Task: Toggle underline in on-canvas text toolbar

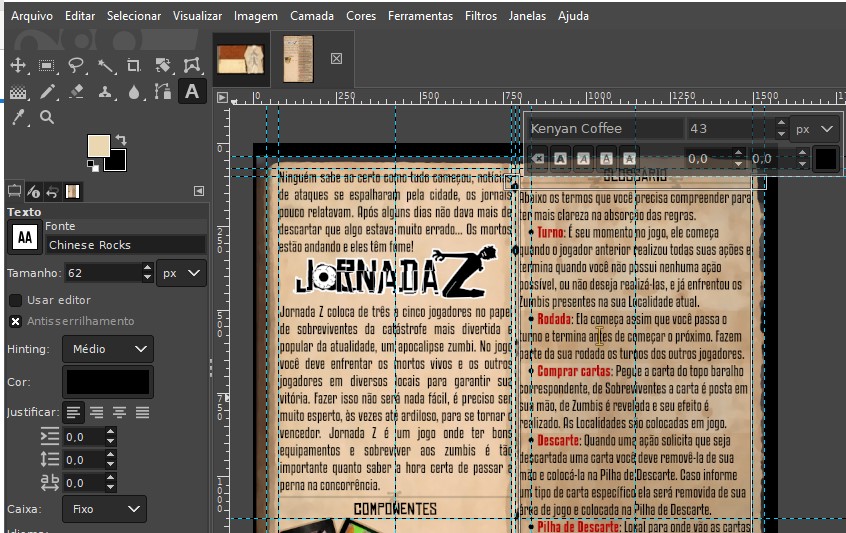Action: pyautogui.click(x=606, y=159)
